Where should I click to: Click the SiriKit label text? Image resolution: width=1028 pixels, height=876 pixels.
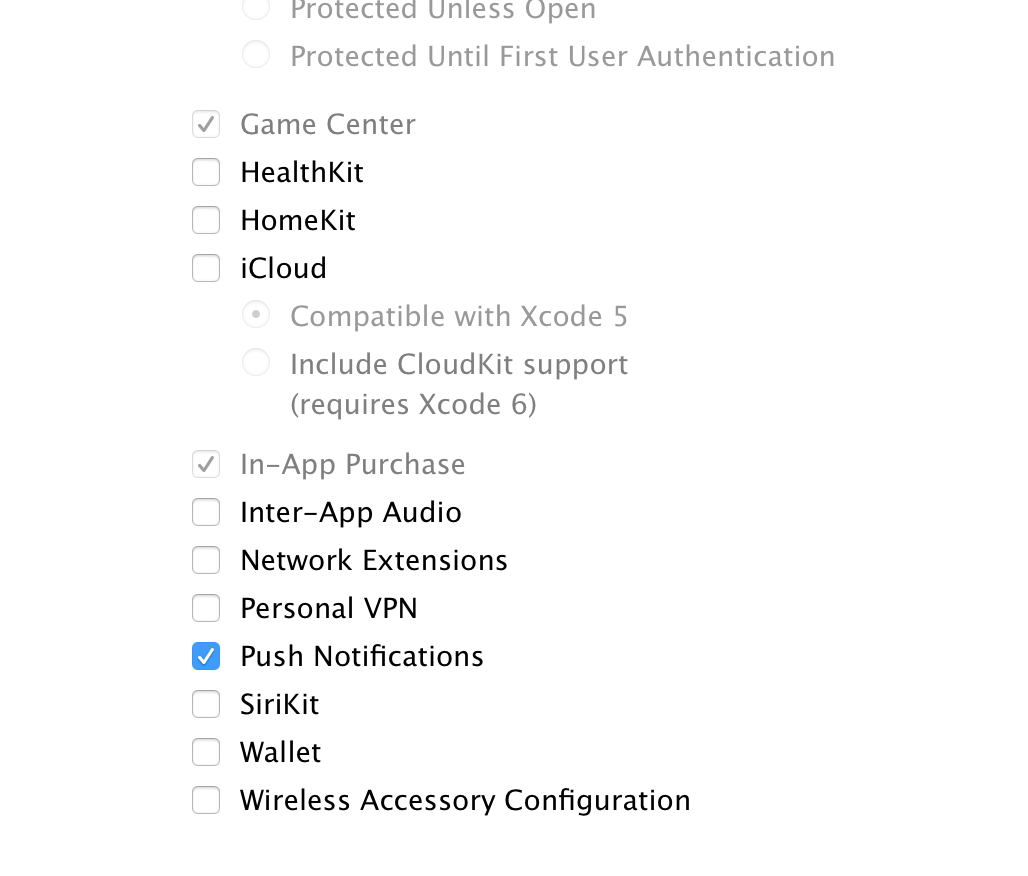click(280, 704)
